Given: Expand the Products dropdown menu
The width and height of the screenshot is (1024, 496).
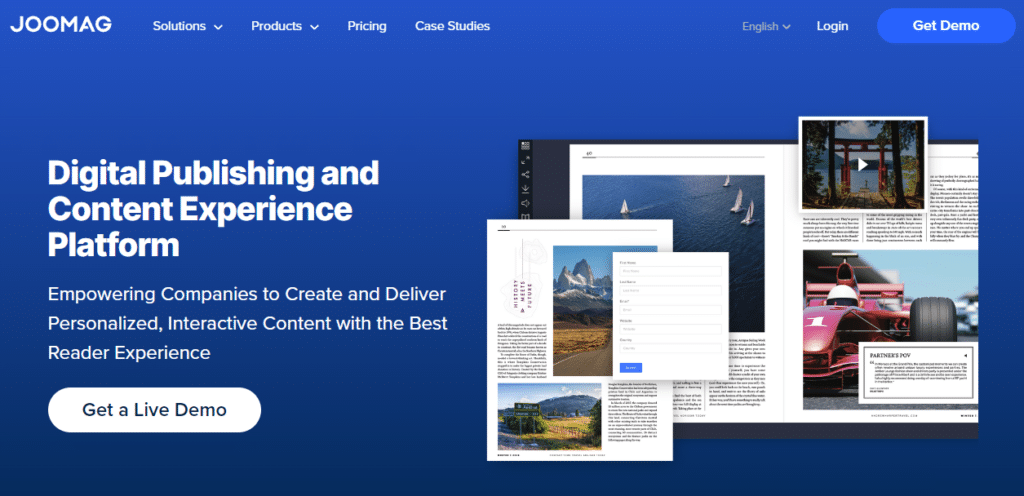Looking at the screenshot, I should pos(285,26).
